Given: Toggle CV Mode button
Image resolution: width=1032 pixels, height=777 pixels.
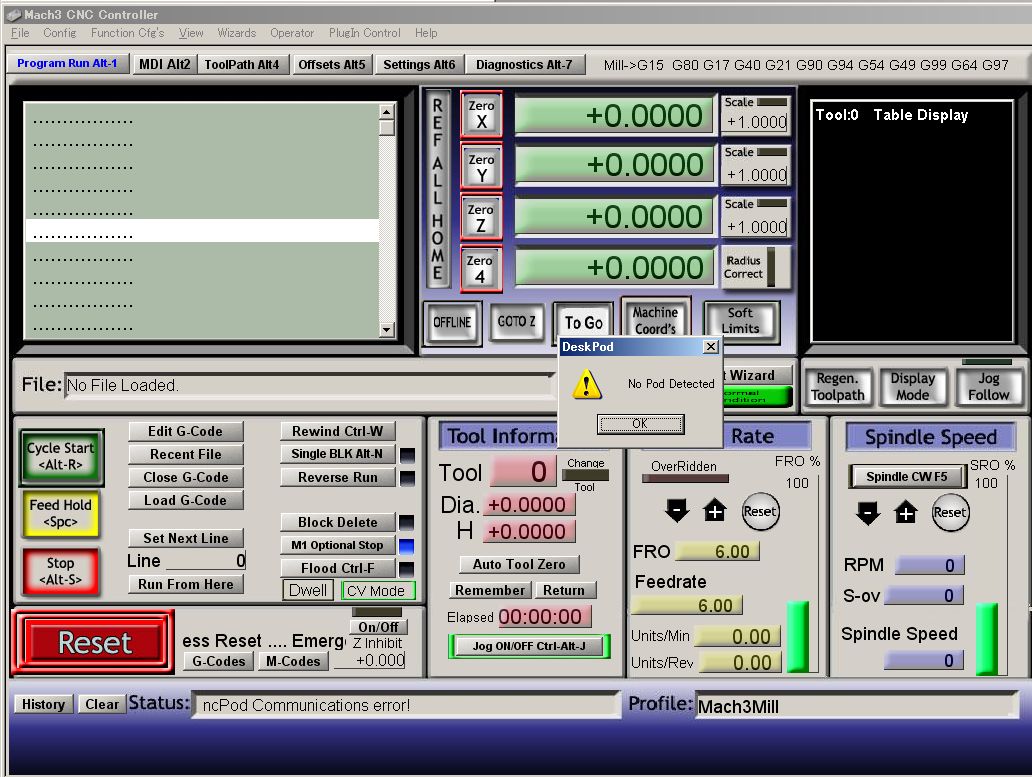Looking at the screenshot, I should coord(377,591).
